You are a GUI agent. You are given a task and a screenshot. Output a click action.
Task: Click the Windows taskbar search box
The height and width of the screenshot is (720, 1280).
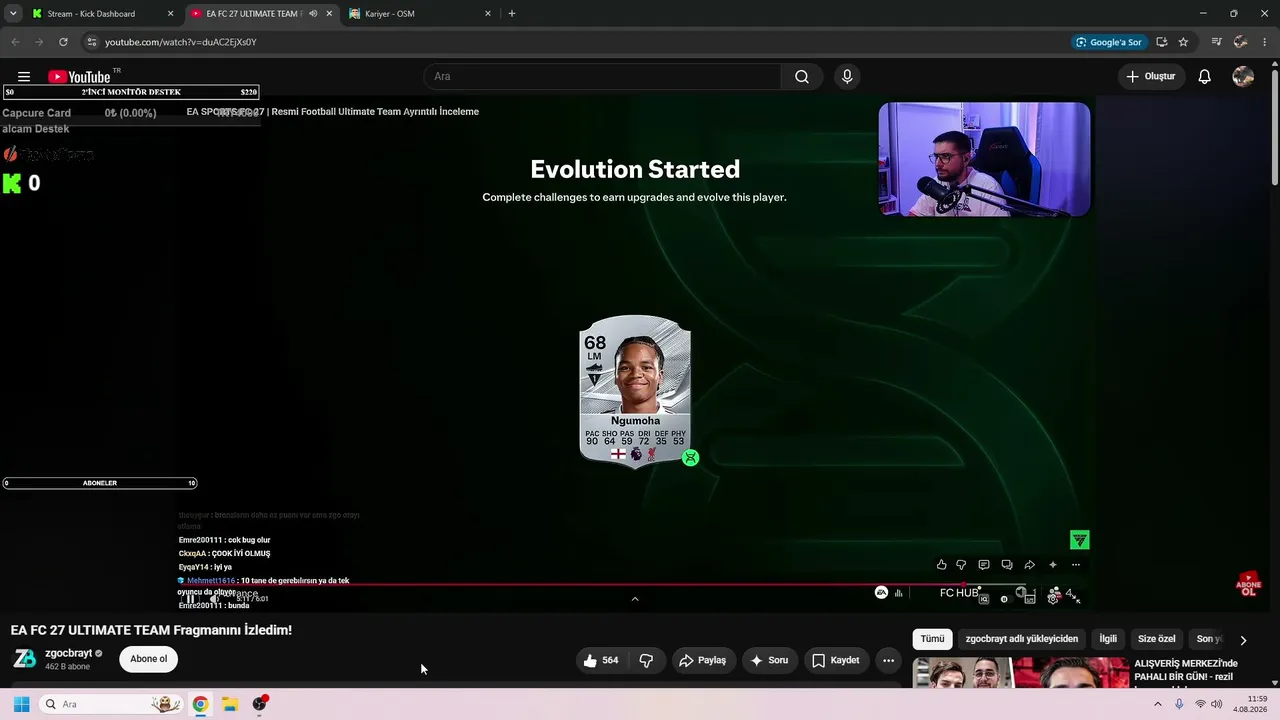(x=110, y=704)
